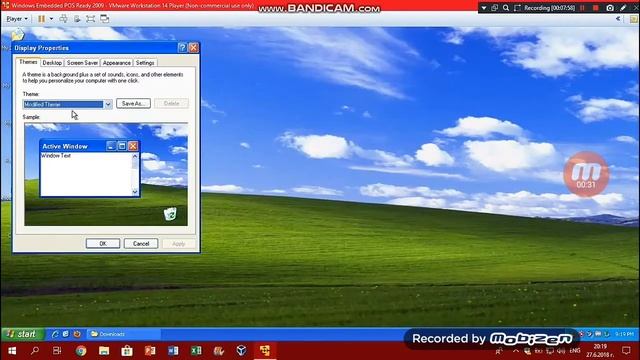Image resolution: width=640 pixels, height=360 pixels.
Task: Open VirtualBox cube icon on host taskbar
Action: pos(242,351)
